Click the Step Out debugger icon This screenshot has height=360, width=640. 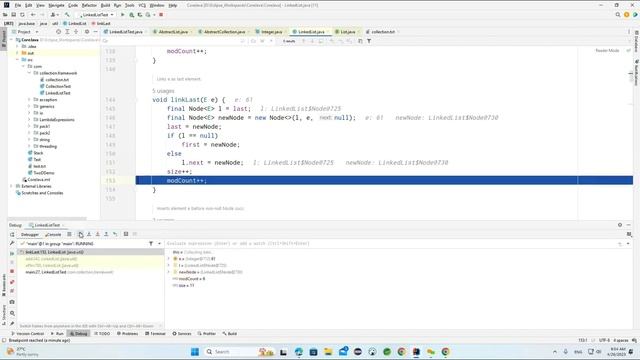[x=106, y=234]
